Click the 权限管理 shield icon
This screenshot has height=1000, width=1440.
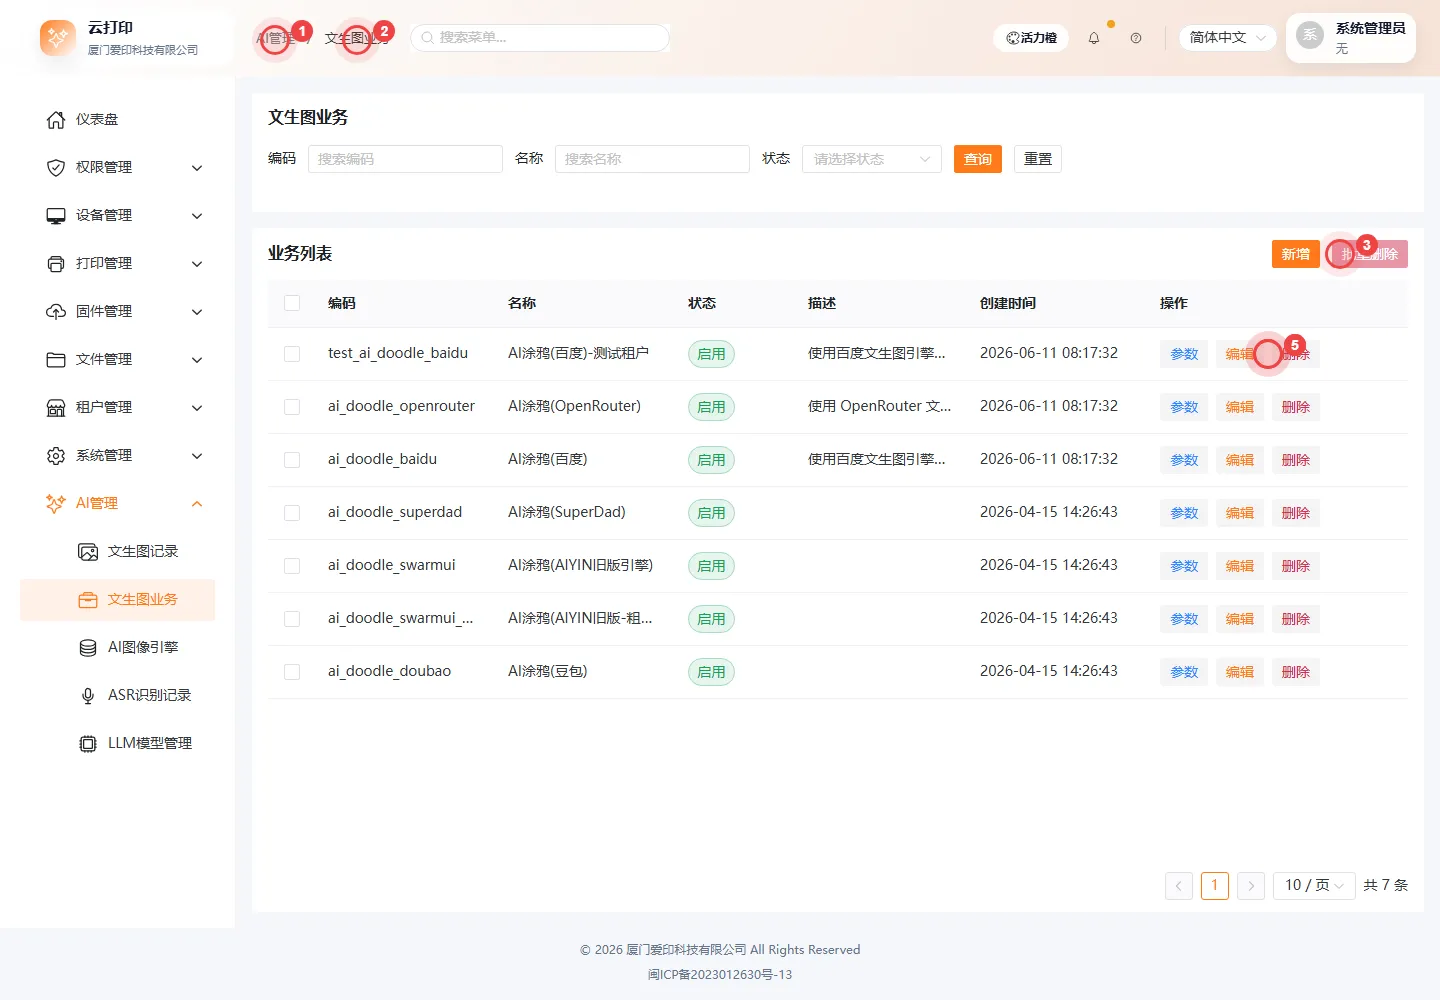point(56,168)
